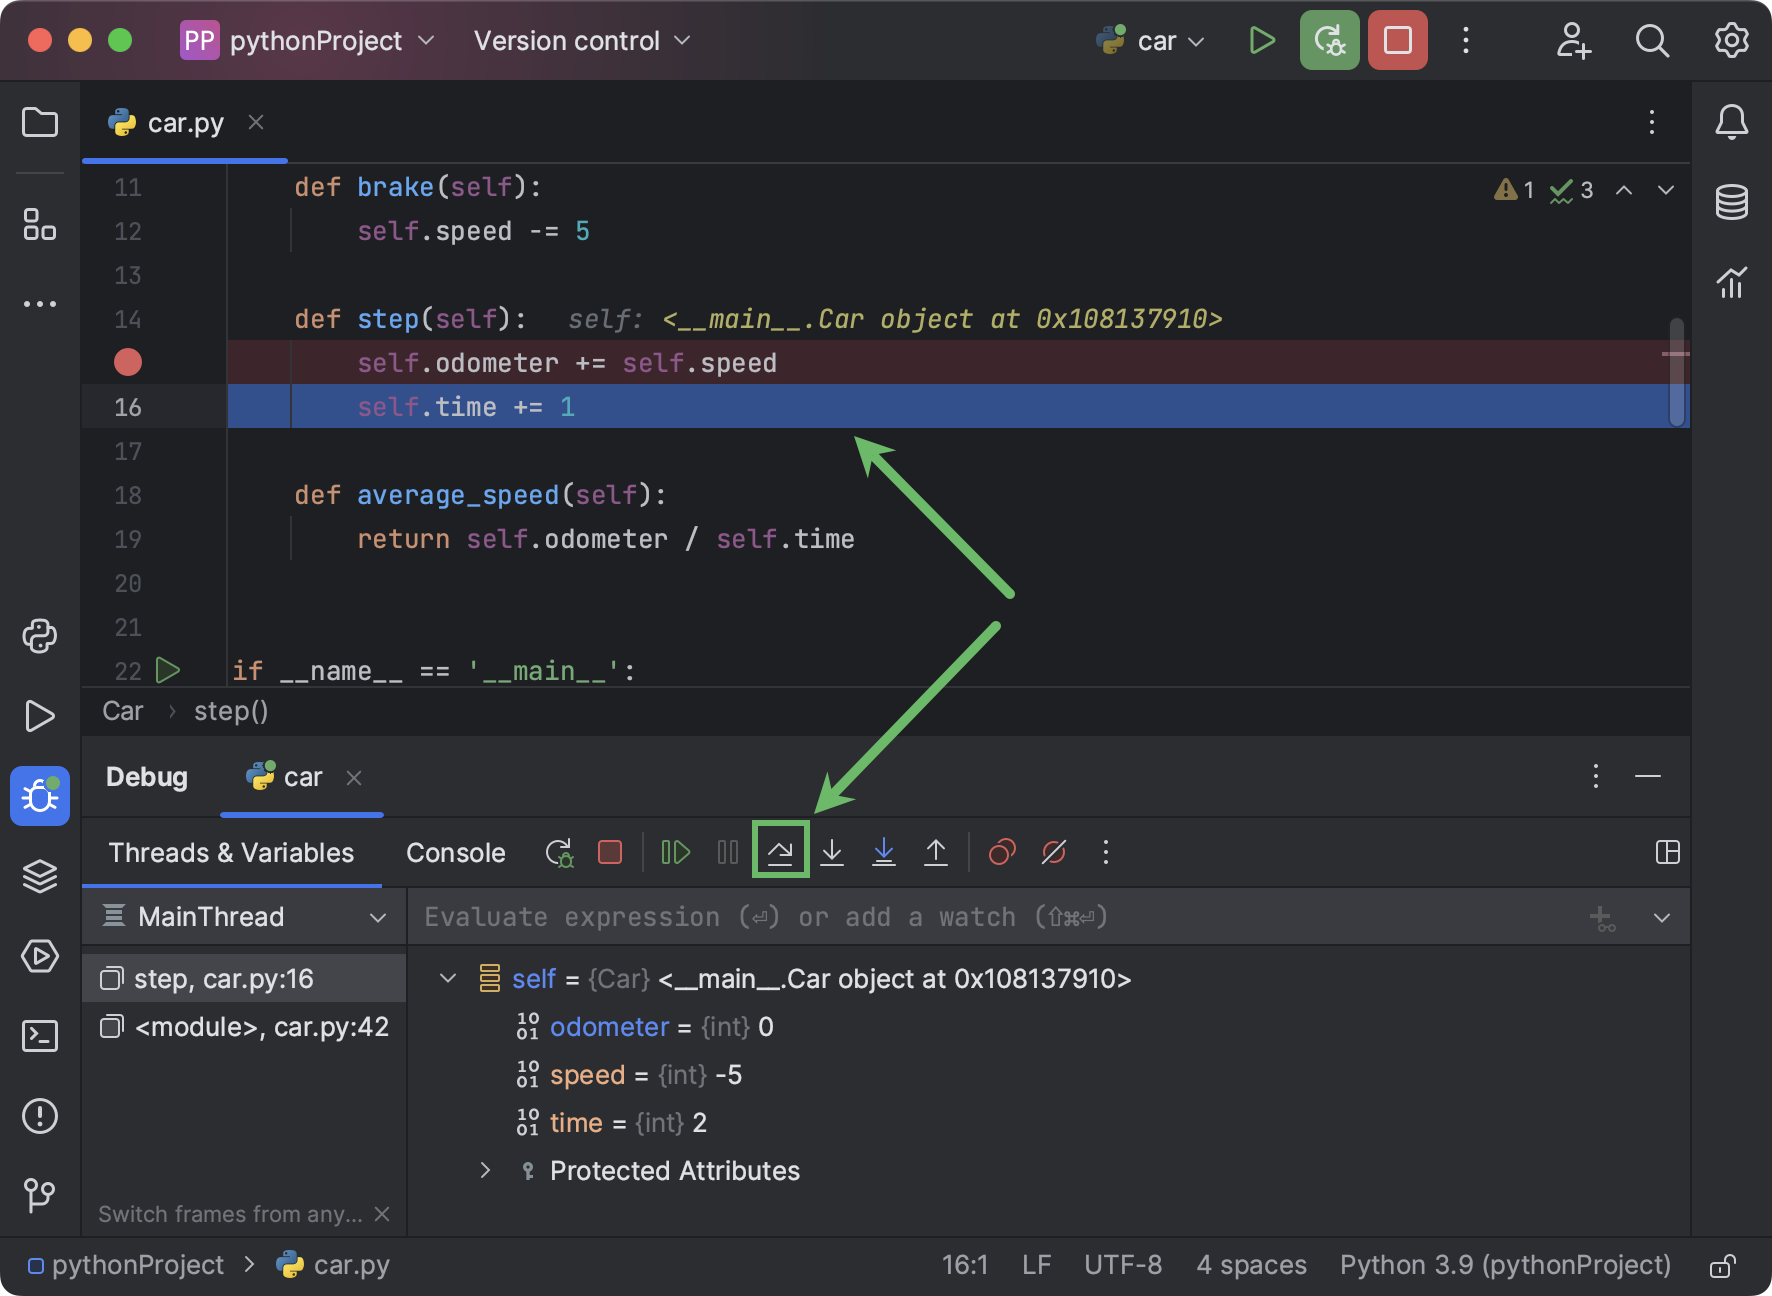This screenshot has width=1772, height=1296.
Task: Run the script from line 22 gutter icon
Action: (x=168, y=670)
